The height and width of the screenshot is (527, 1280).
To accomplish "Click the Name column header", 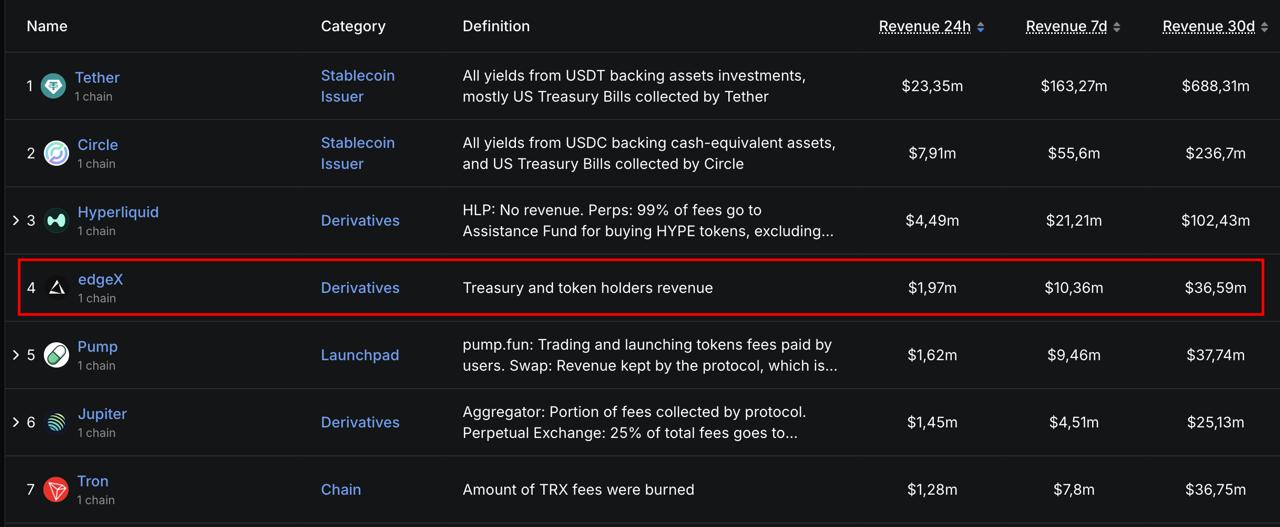I will [47, 26].
